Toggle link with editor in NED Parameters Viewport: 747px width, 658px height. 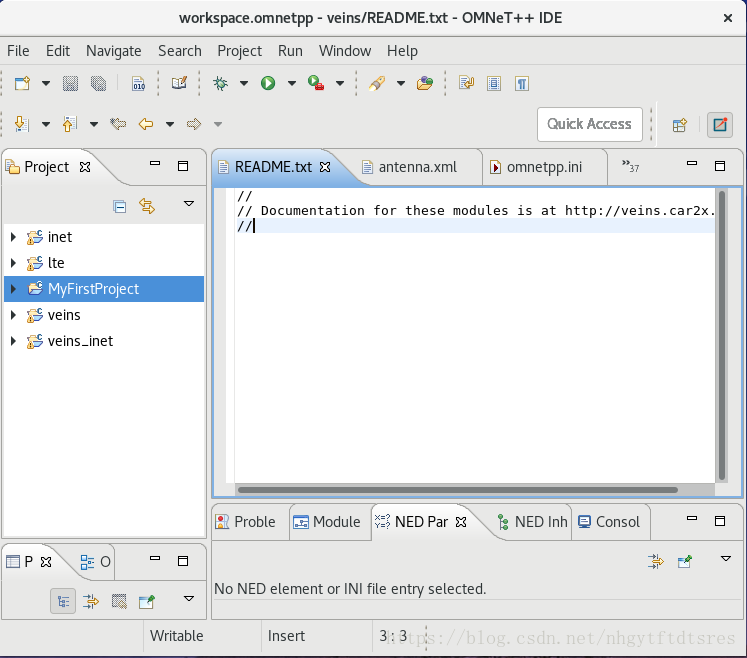656,562
